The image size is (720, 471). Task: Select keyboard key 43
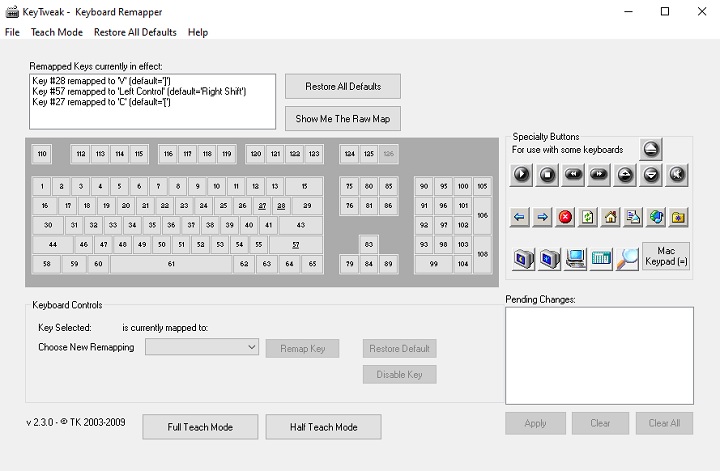pyautogui.click(x=301, y=225)
